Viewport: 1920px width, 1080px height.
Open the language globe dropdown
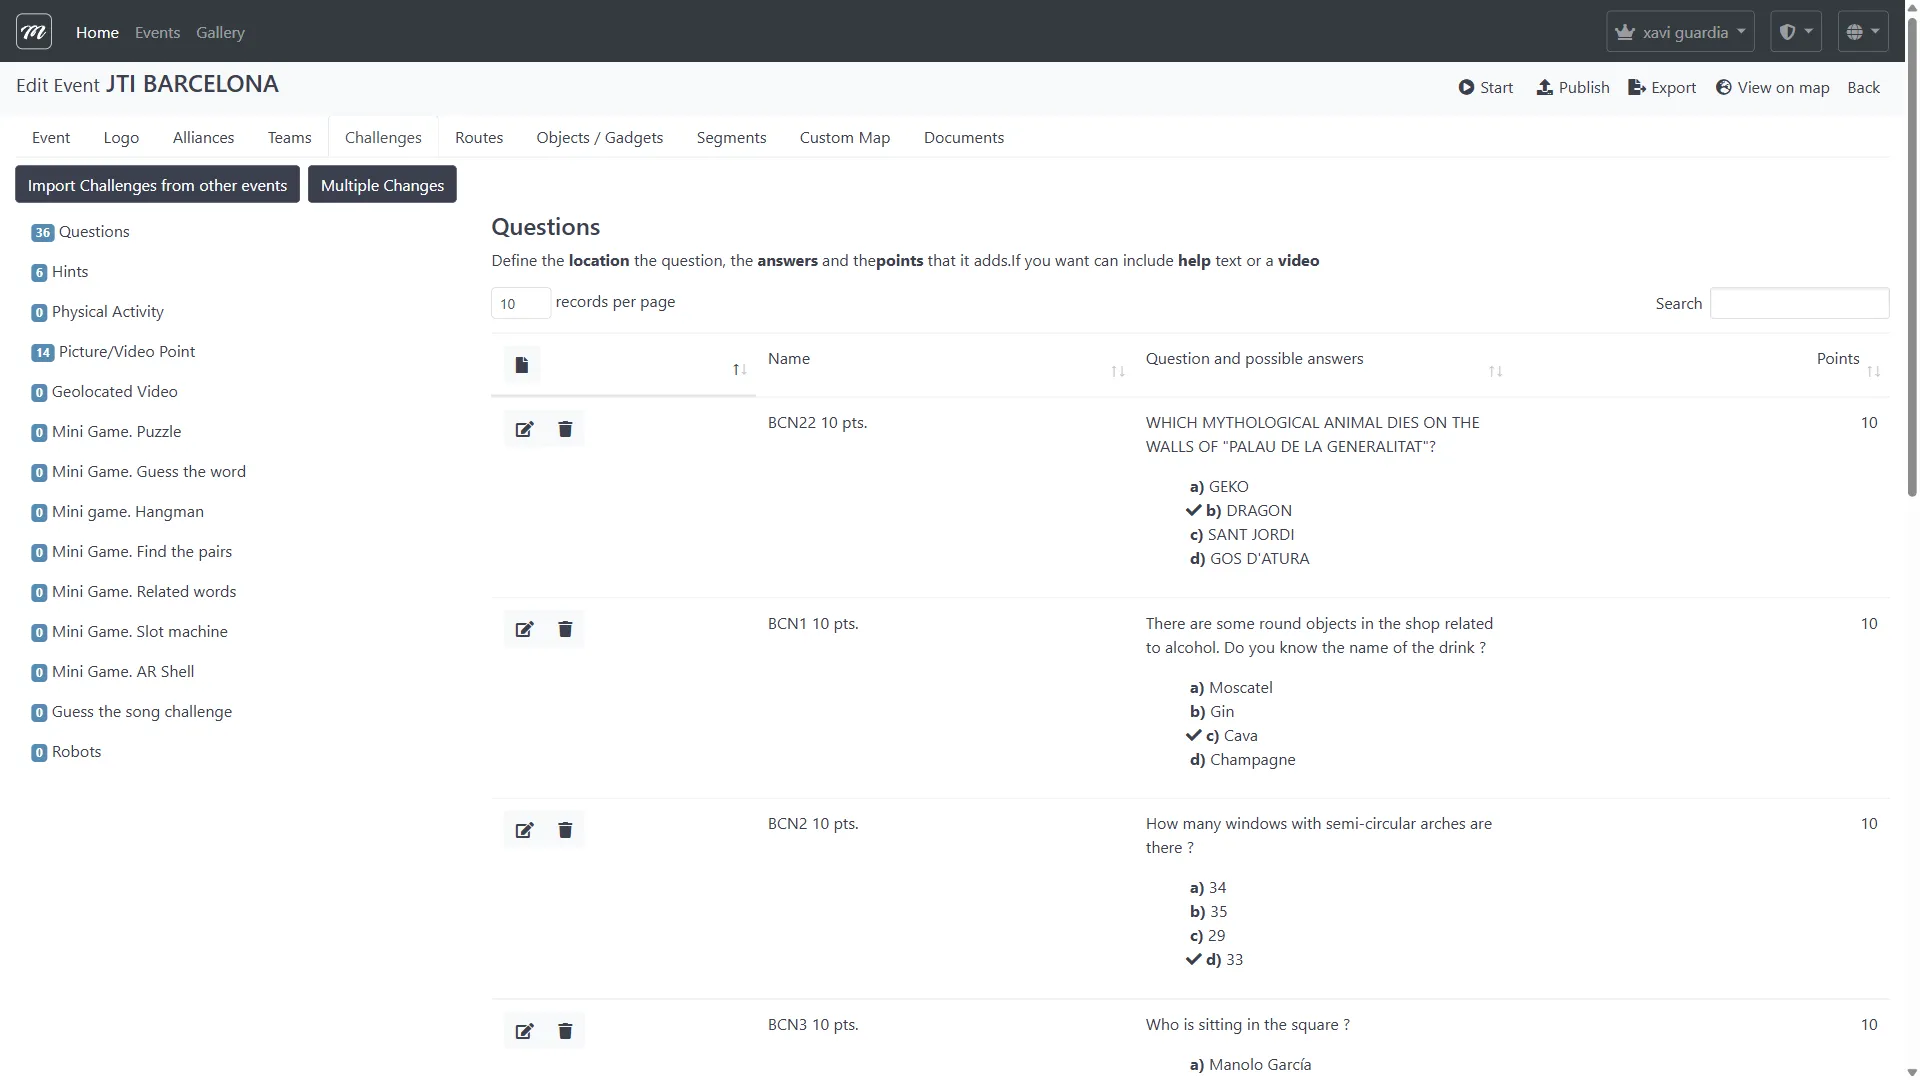click(x=1862, y=31)
